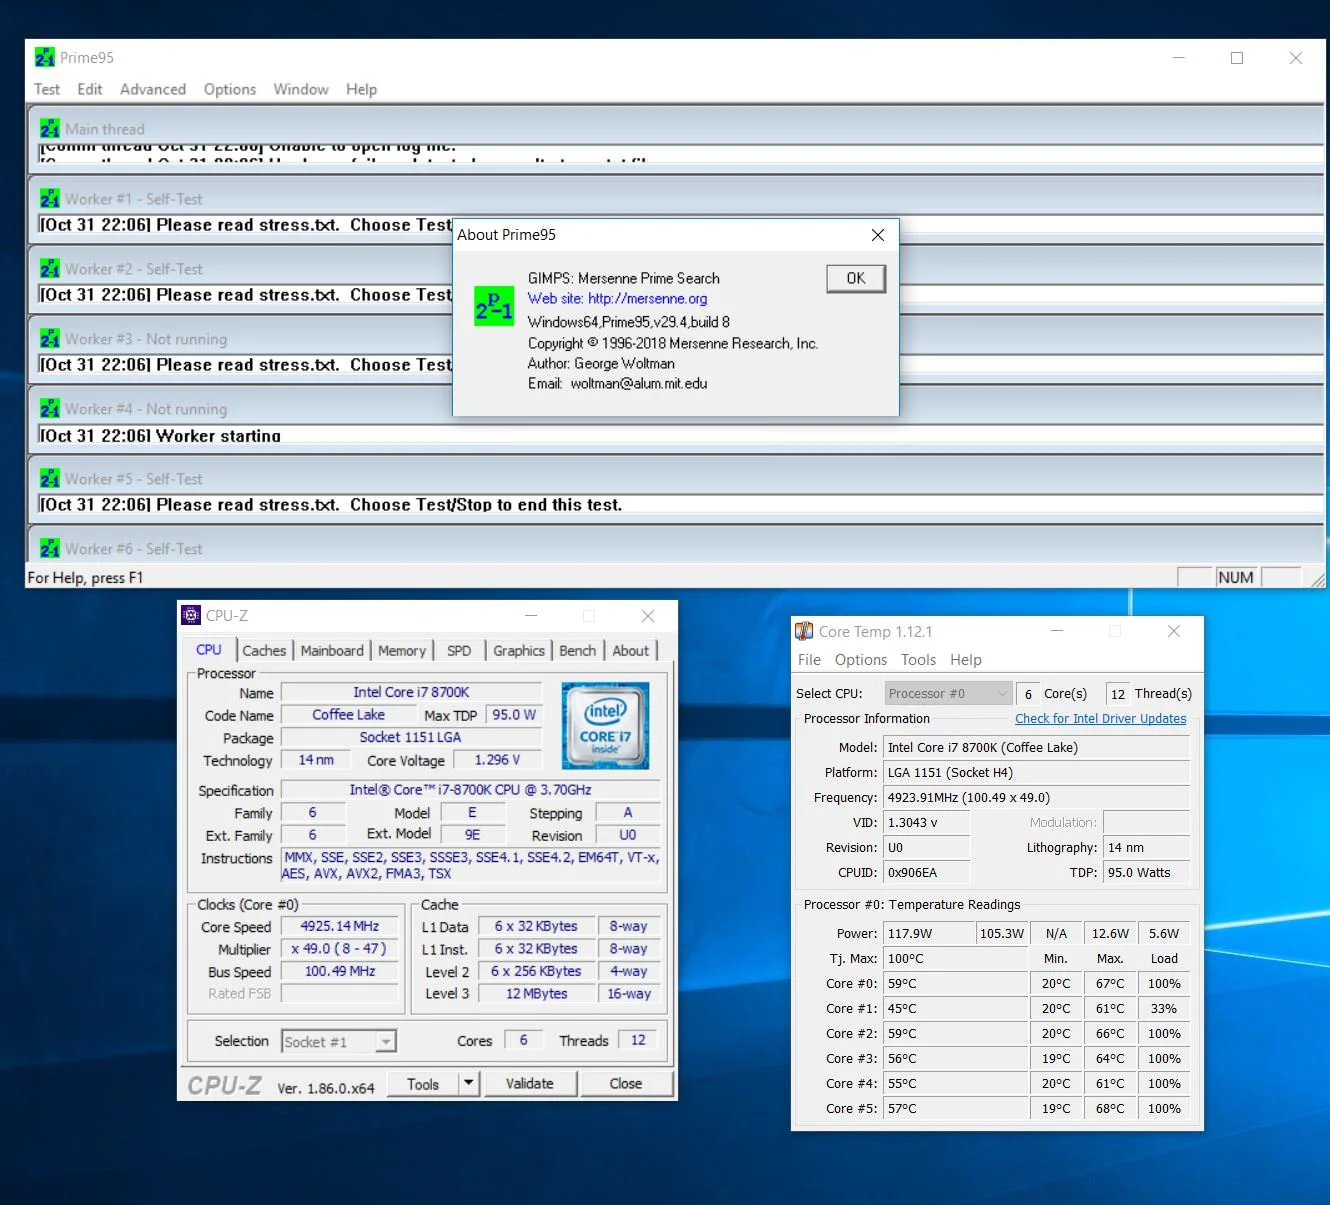Click the Validate button in CPU-Z

coord(529,1083)
